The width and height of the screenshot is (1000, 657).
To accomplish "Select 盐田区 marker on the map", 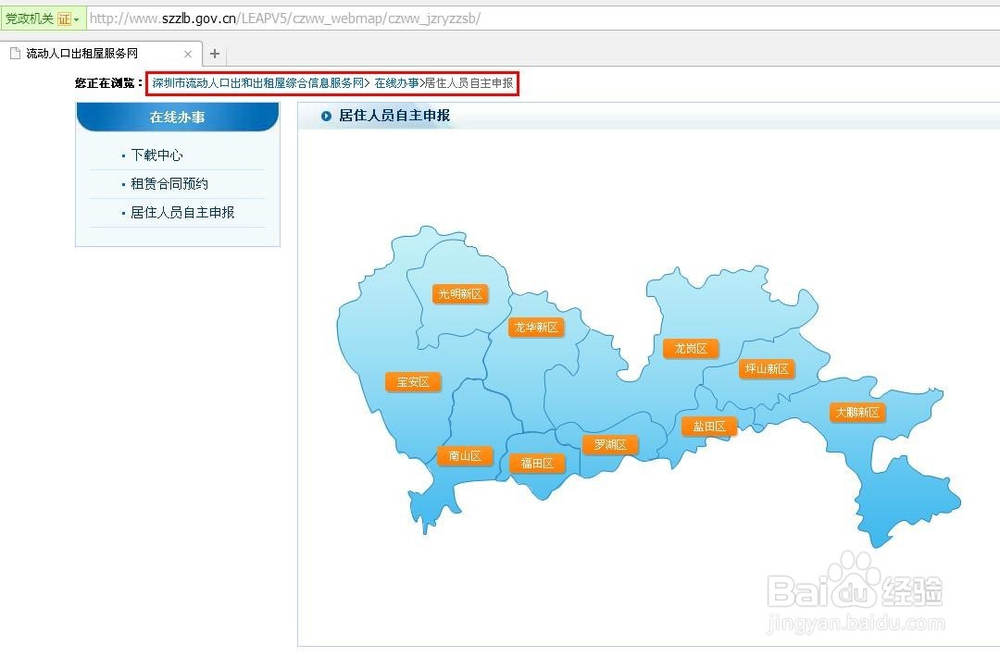I will (x=708, y=426).
